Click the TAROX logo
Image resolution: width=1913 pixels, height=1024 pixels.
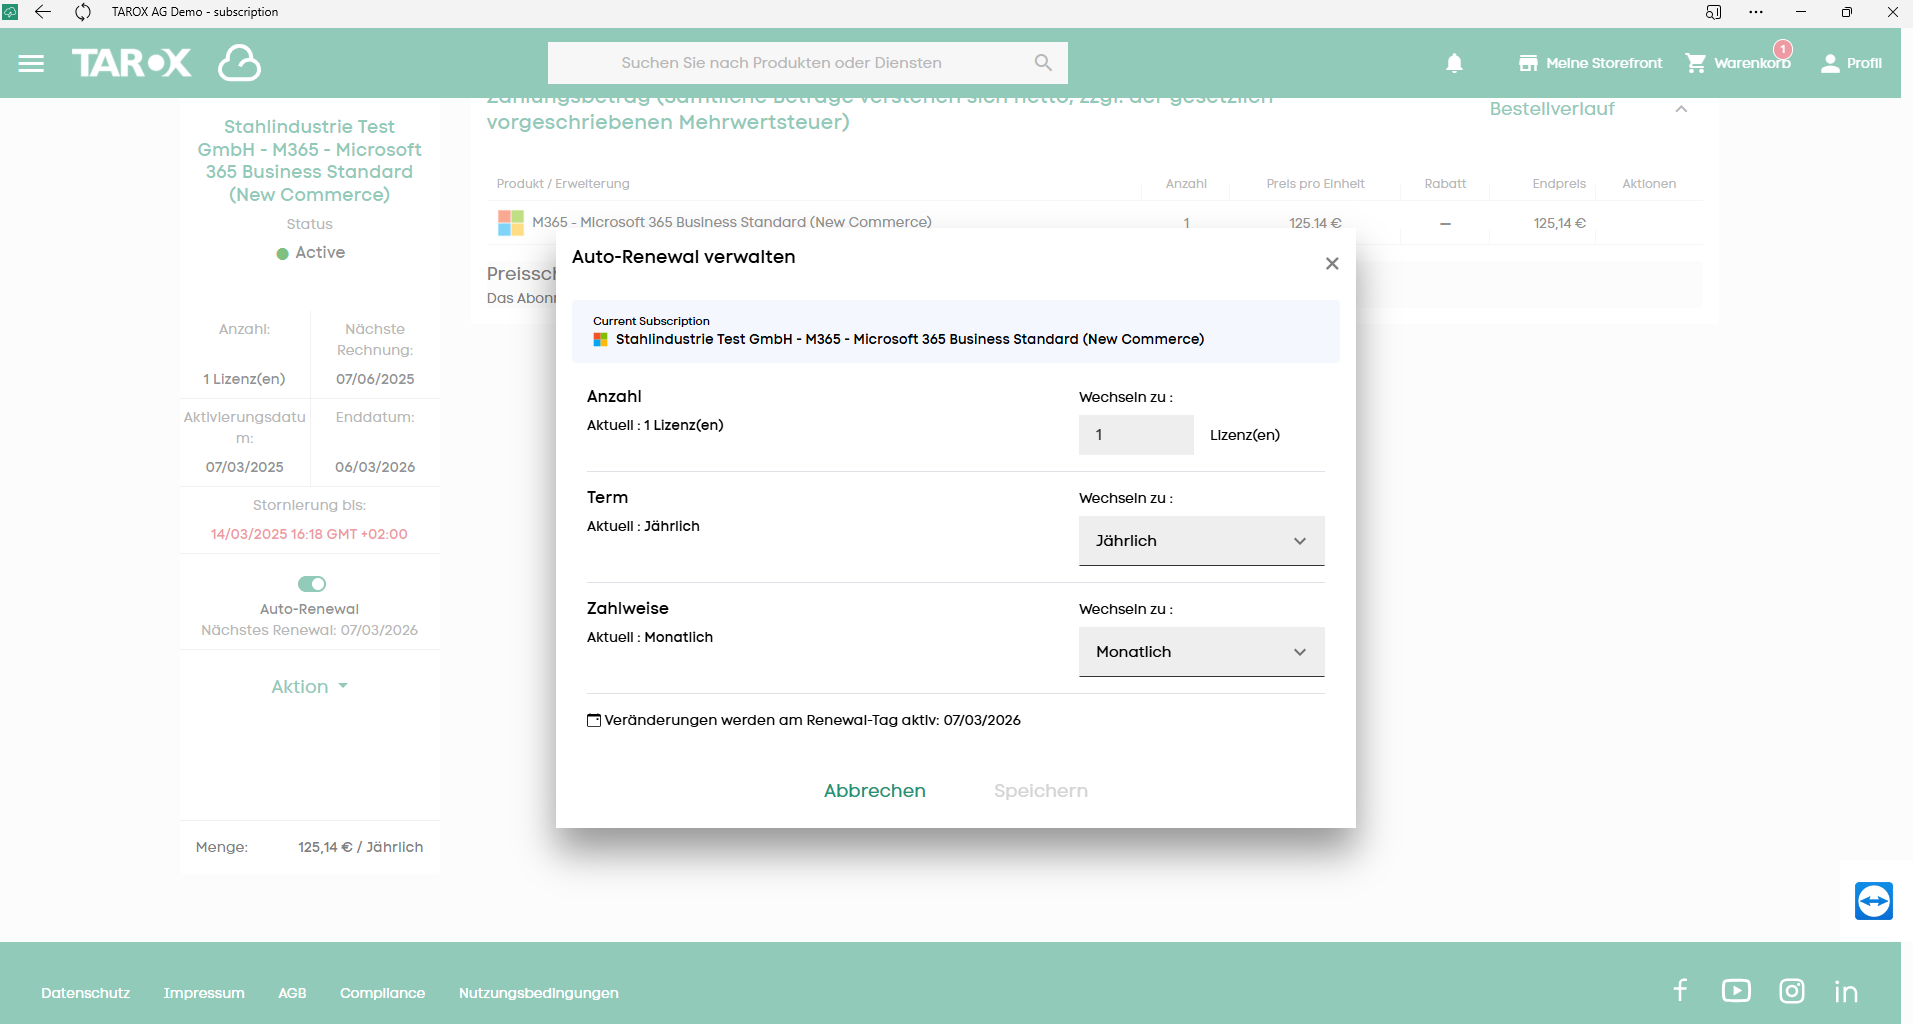click(131, 63)
